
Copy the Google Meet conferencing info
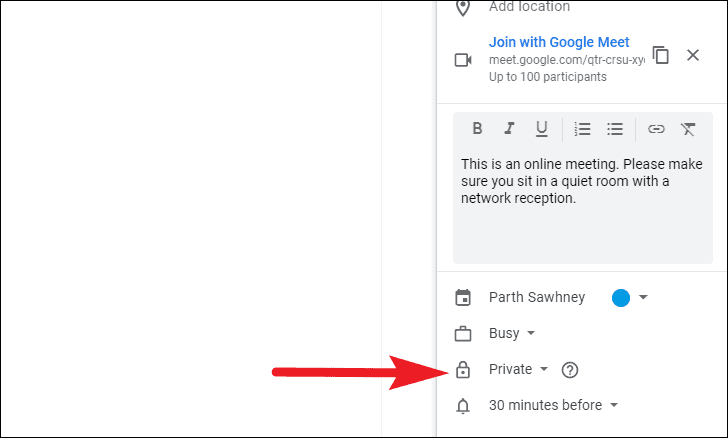coord(661,55)
